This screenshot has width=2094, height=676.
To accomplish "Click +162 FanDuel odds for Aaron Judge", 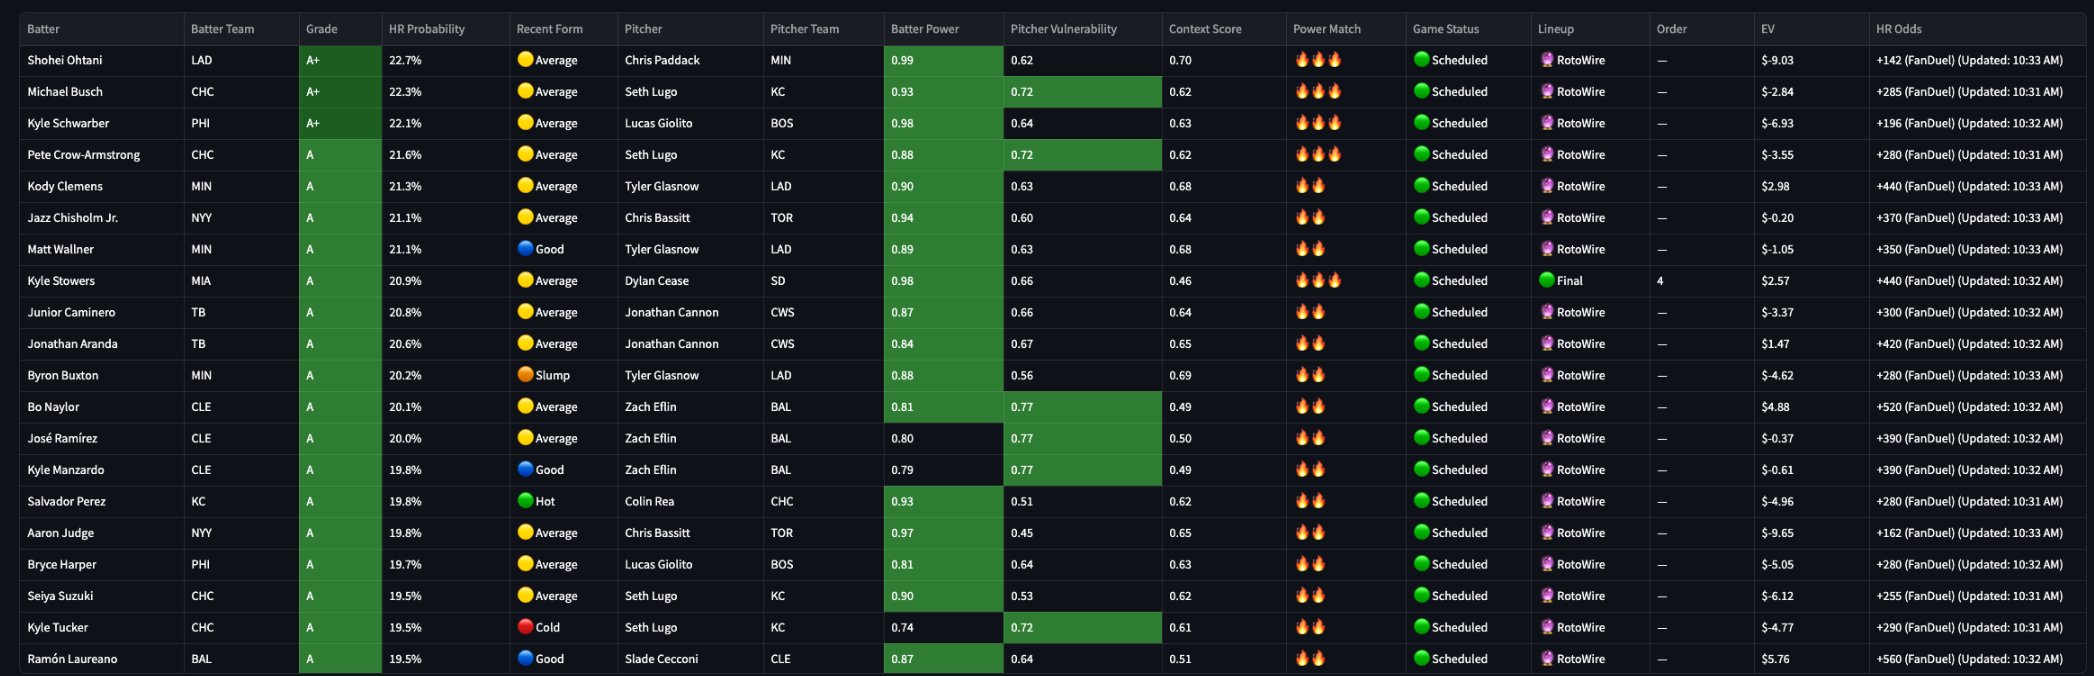I will pos(1969,533).
